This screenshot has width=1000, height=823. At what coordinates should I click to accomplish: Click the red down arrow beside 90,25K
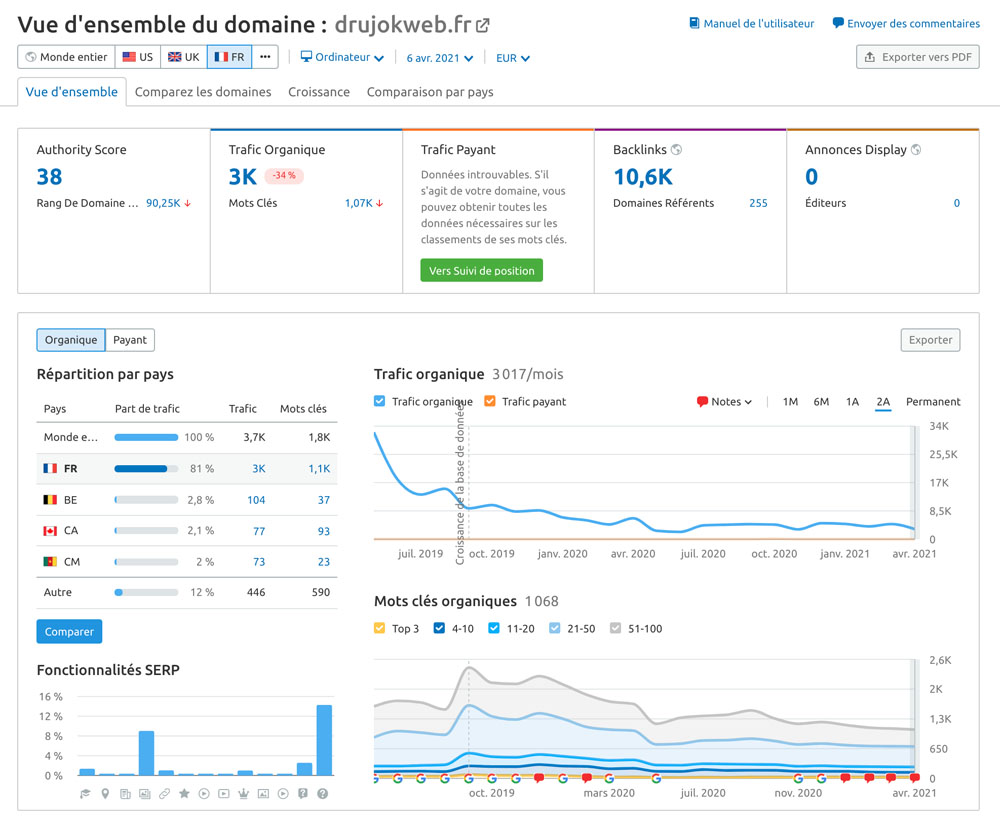click(188, 204)
